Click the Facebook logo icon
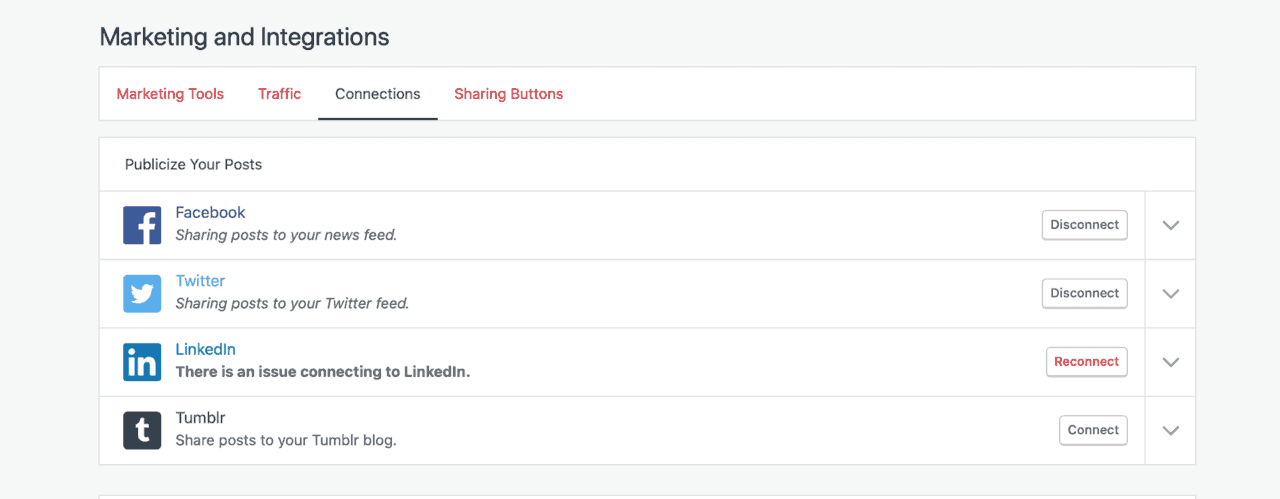This screenshot has height=499, width=1280. click(x=142, y=225)
